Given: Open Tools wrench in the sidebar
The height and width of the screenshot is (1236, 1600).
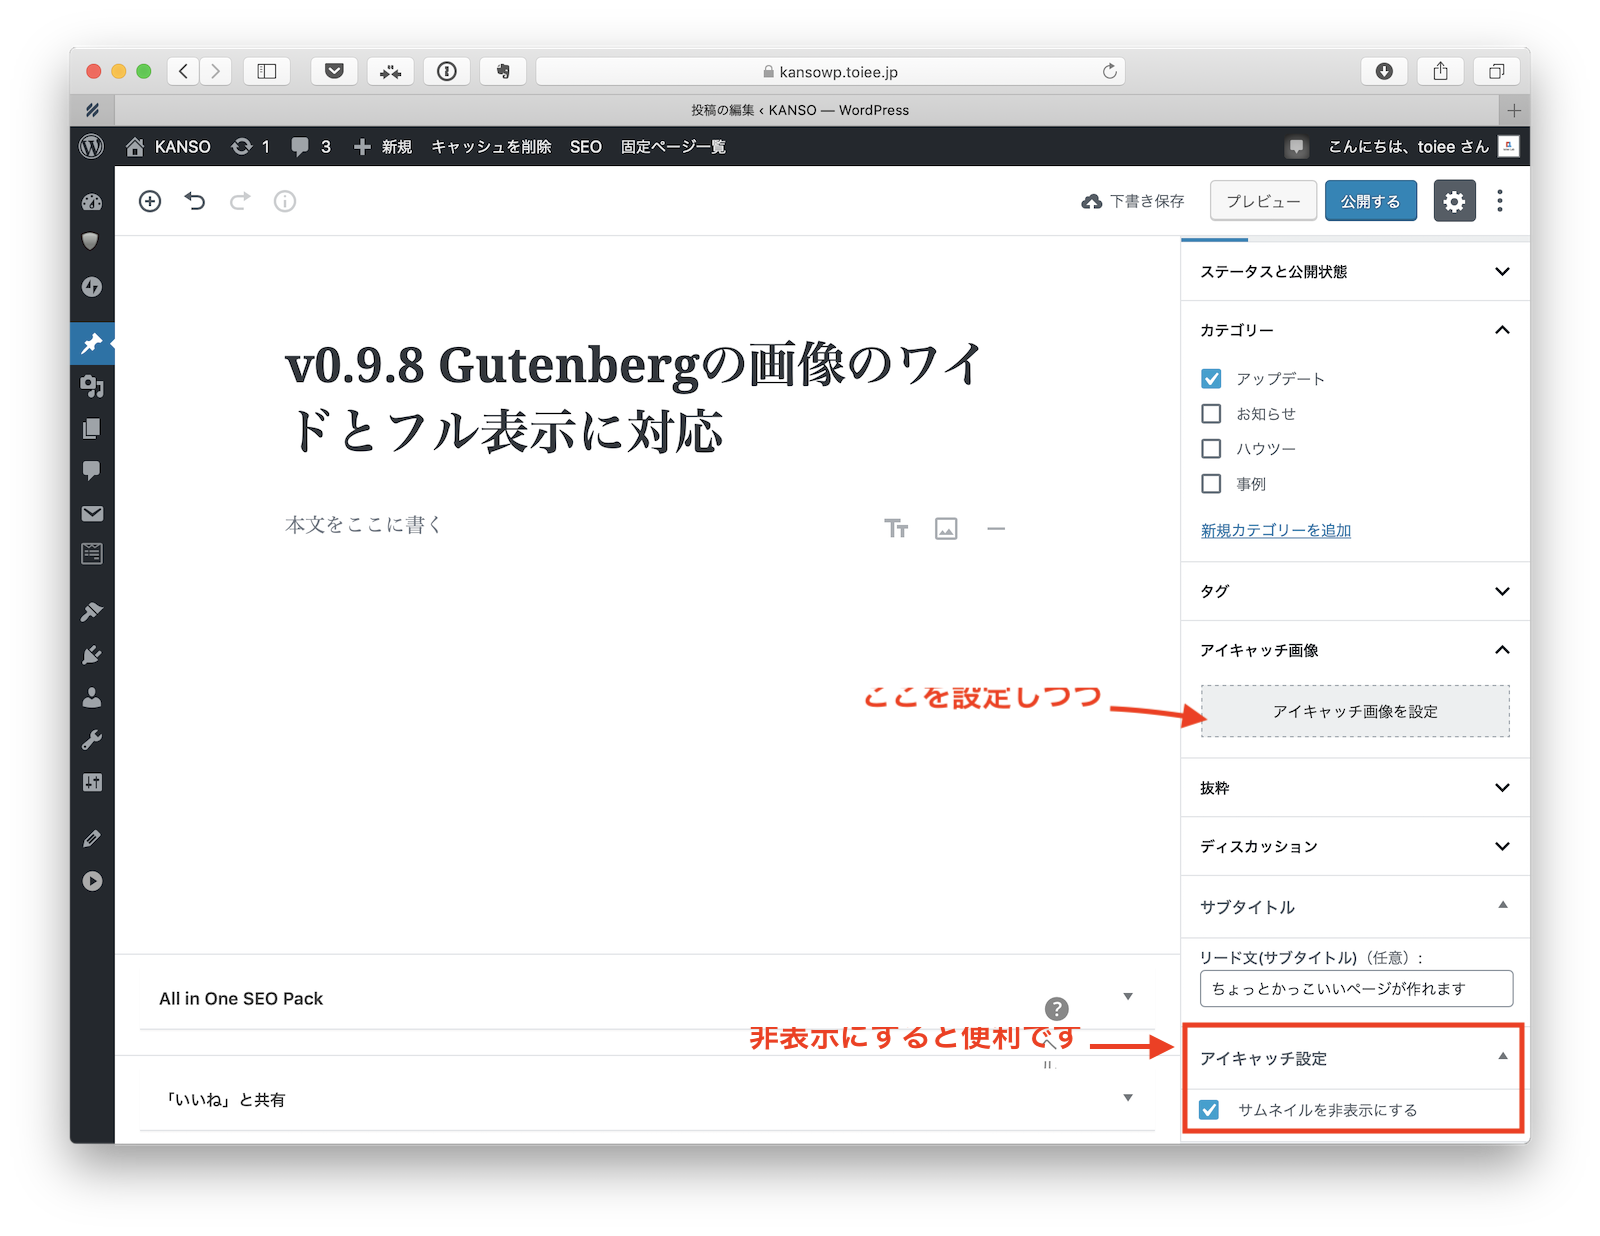Looking at the screenshot, I should pos(92,740).
